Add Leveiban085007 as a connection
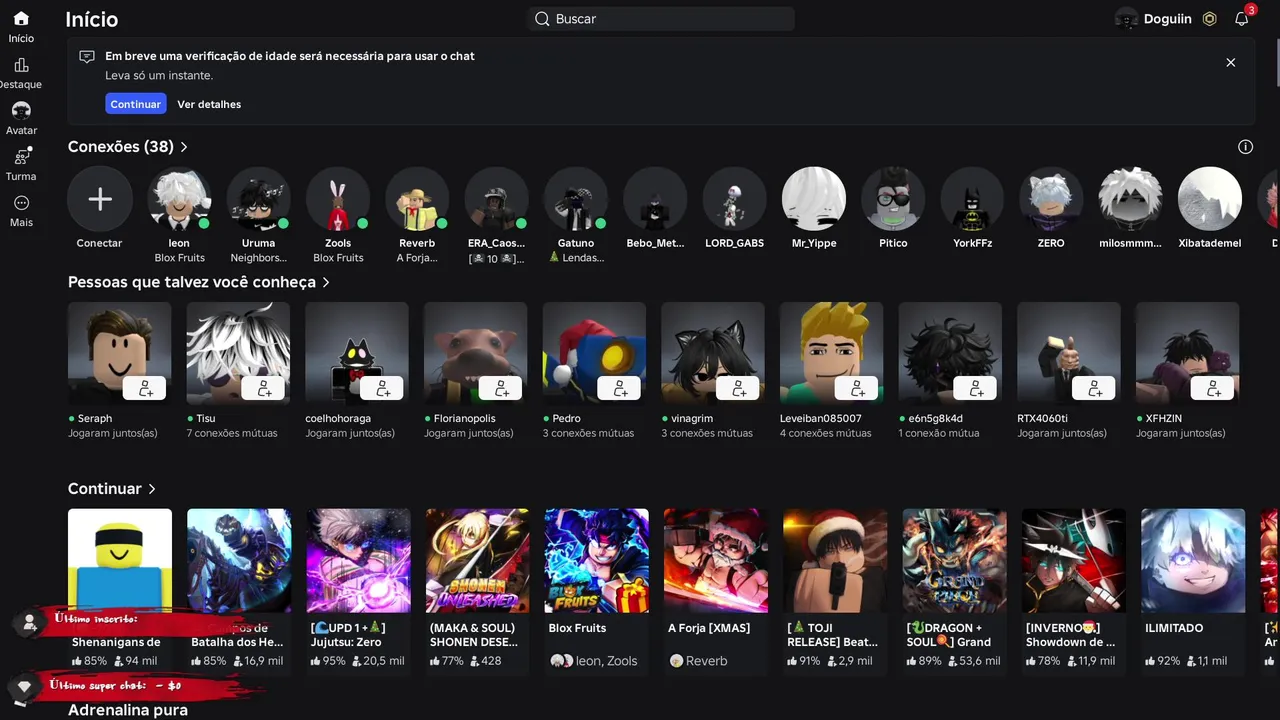This screenshot has width=1280, height=720. tap(858, 388)
